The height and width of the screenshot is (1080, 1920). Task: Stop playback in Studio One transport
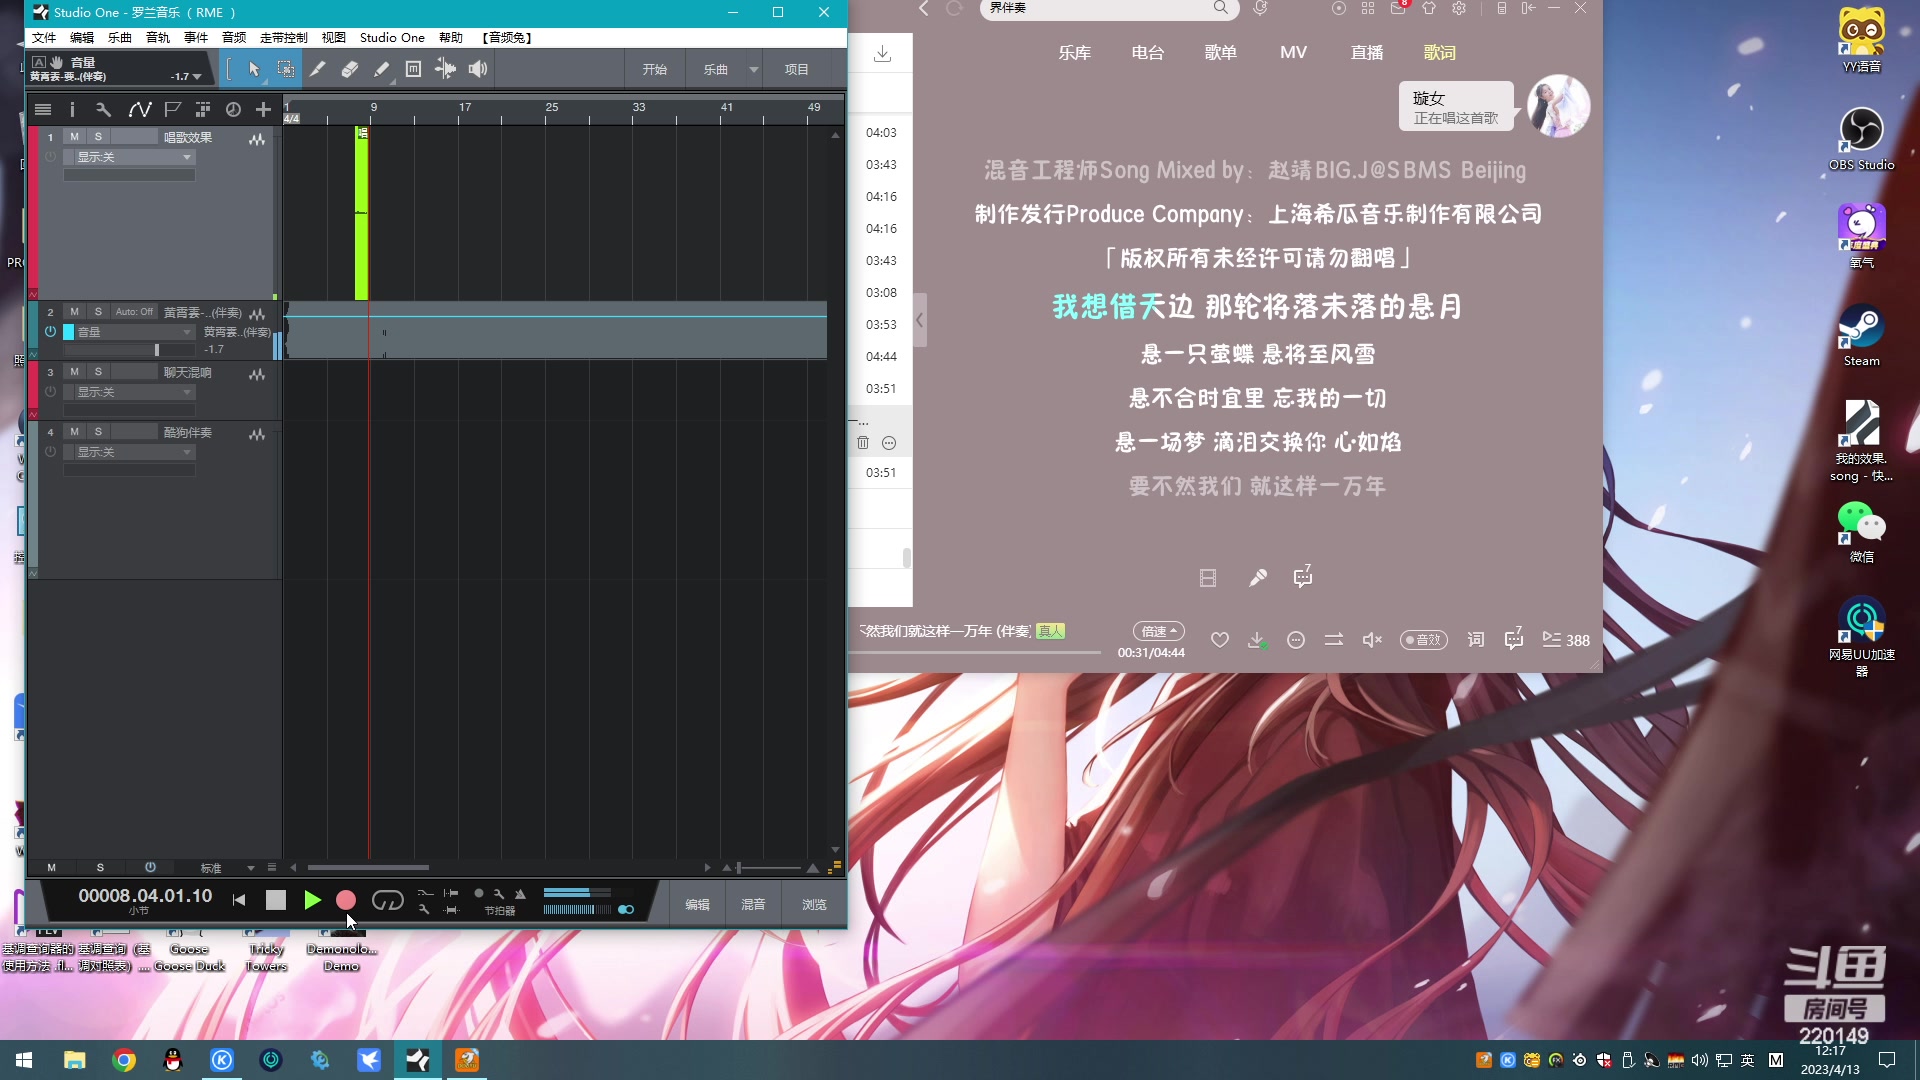(276, 900)
